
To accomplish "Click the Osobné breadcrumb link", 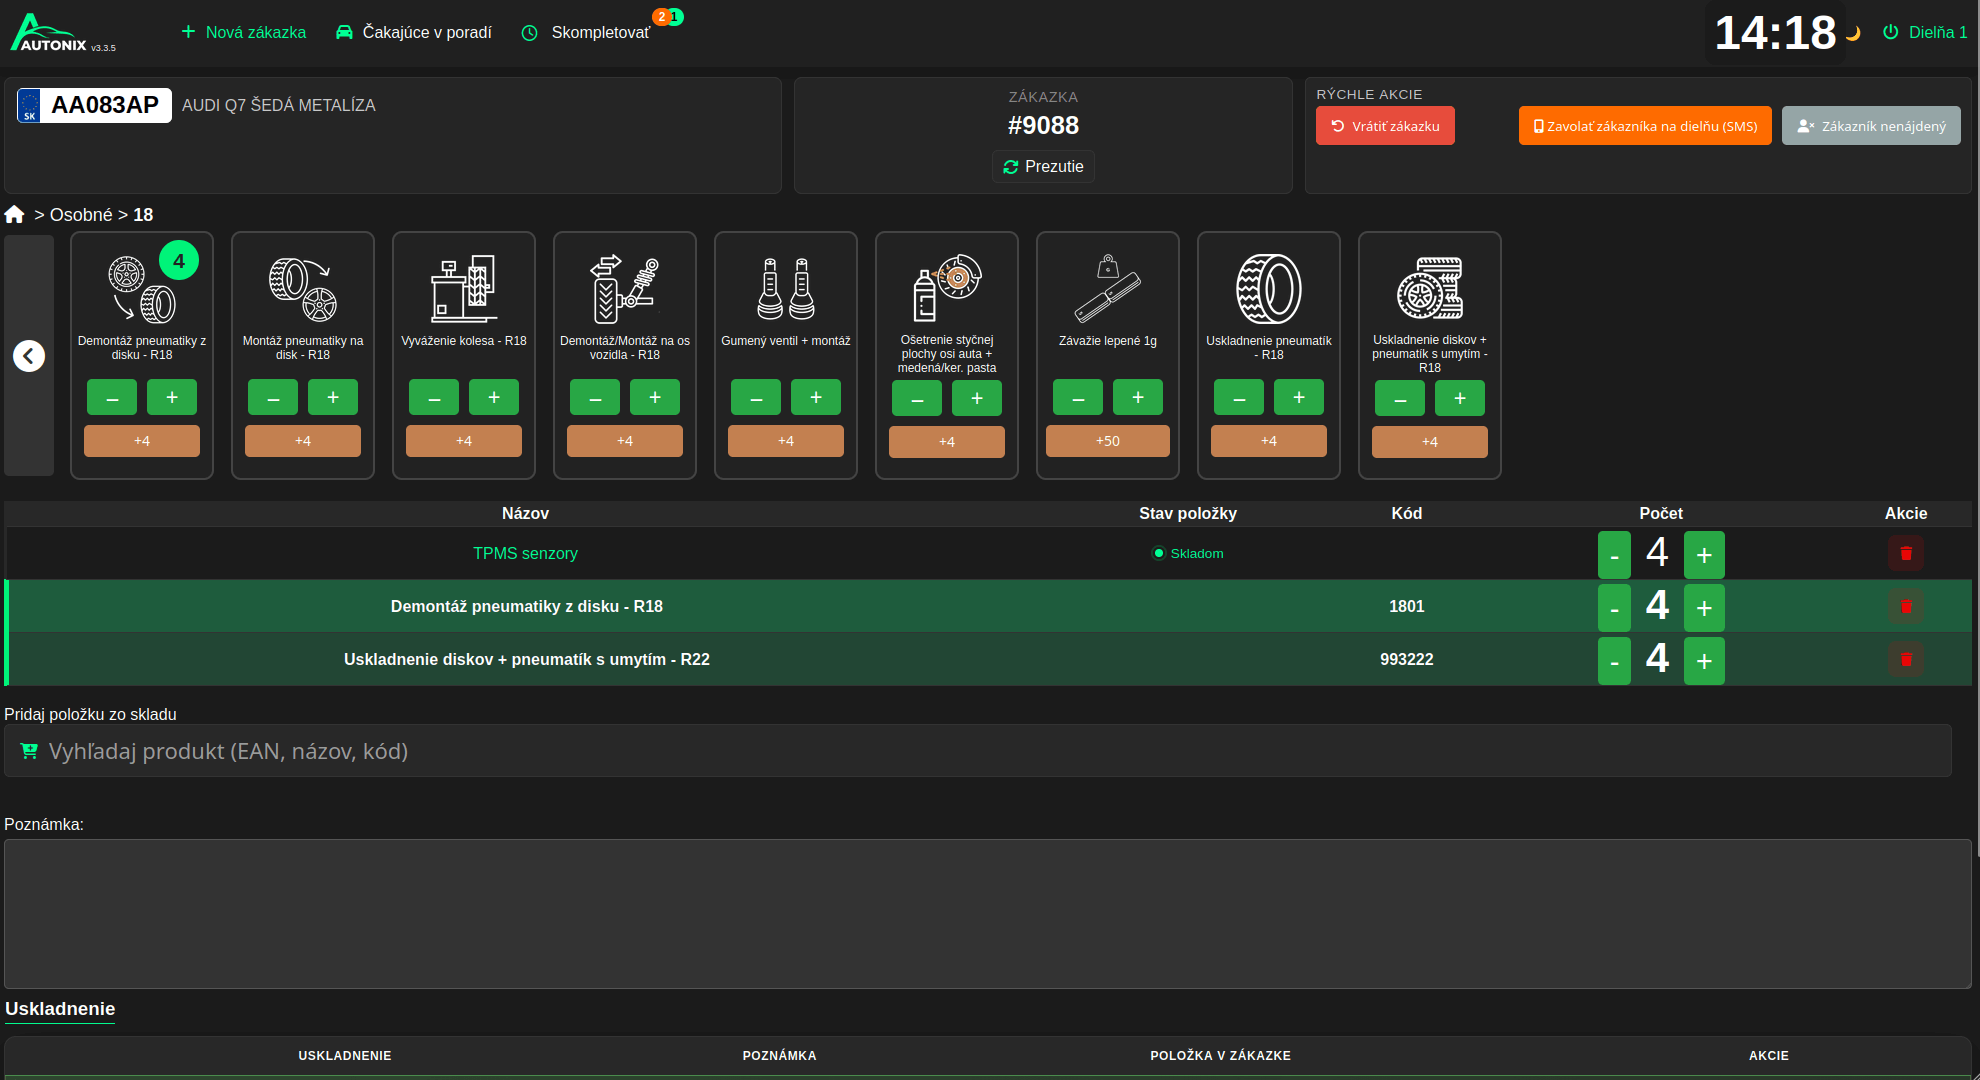I will (81, 215).
